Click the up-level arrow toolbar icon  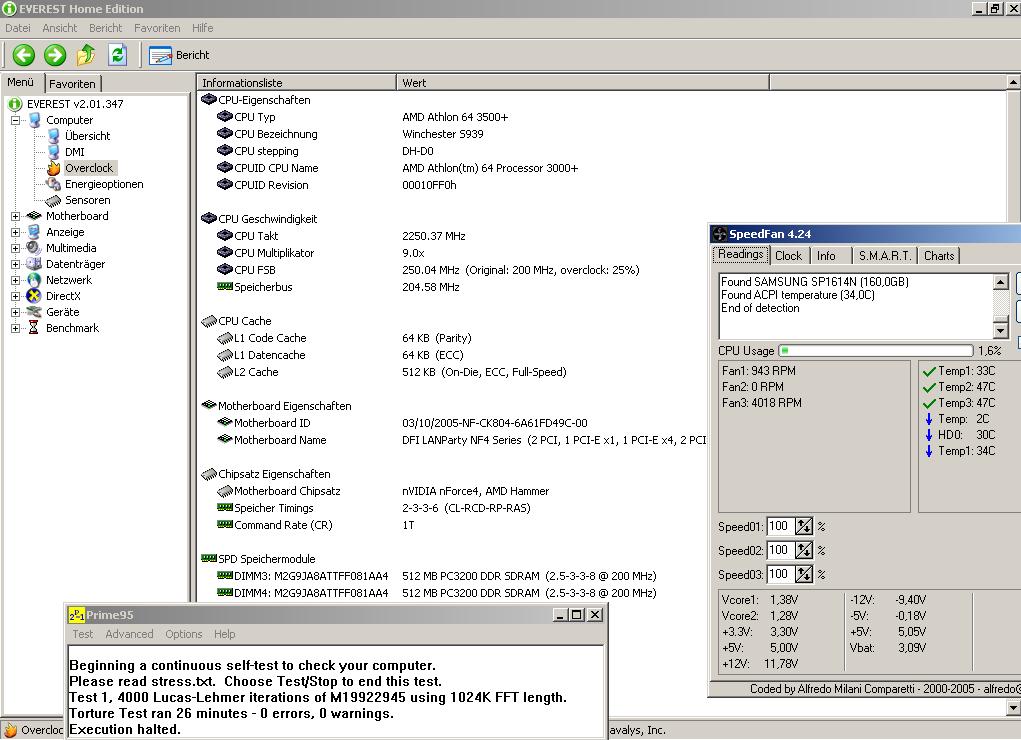coord(86,55)
